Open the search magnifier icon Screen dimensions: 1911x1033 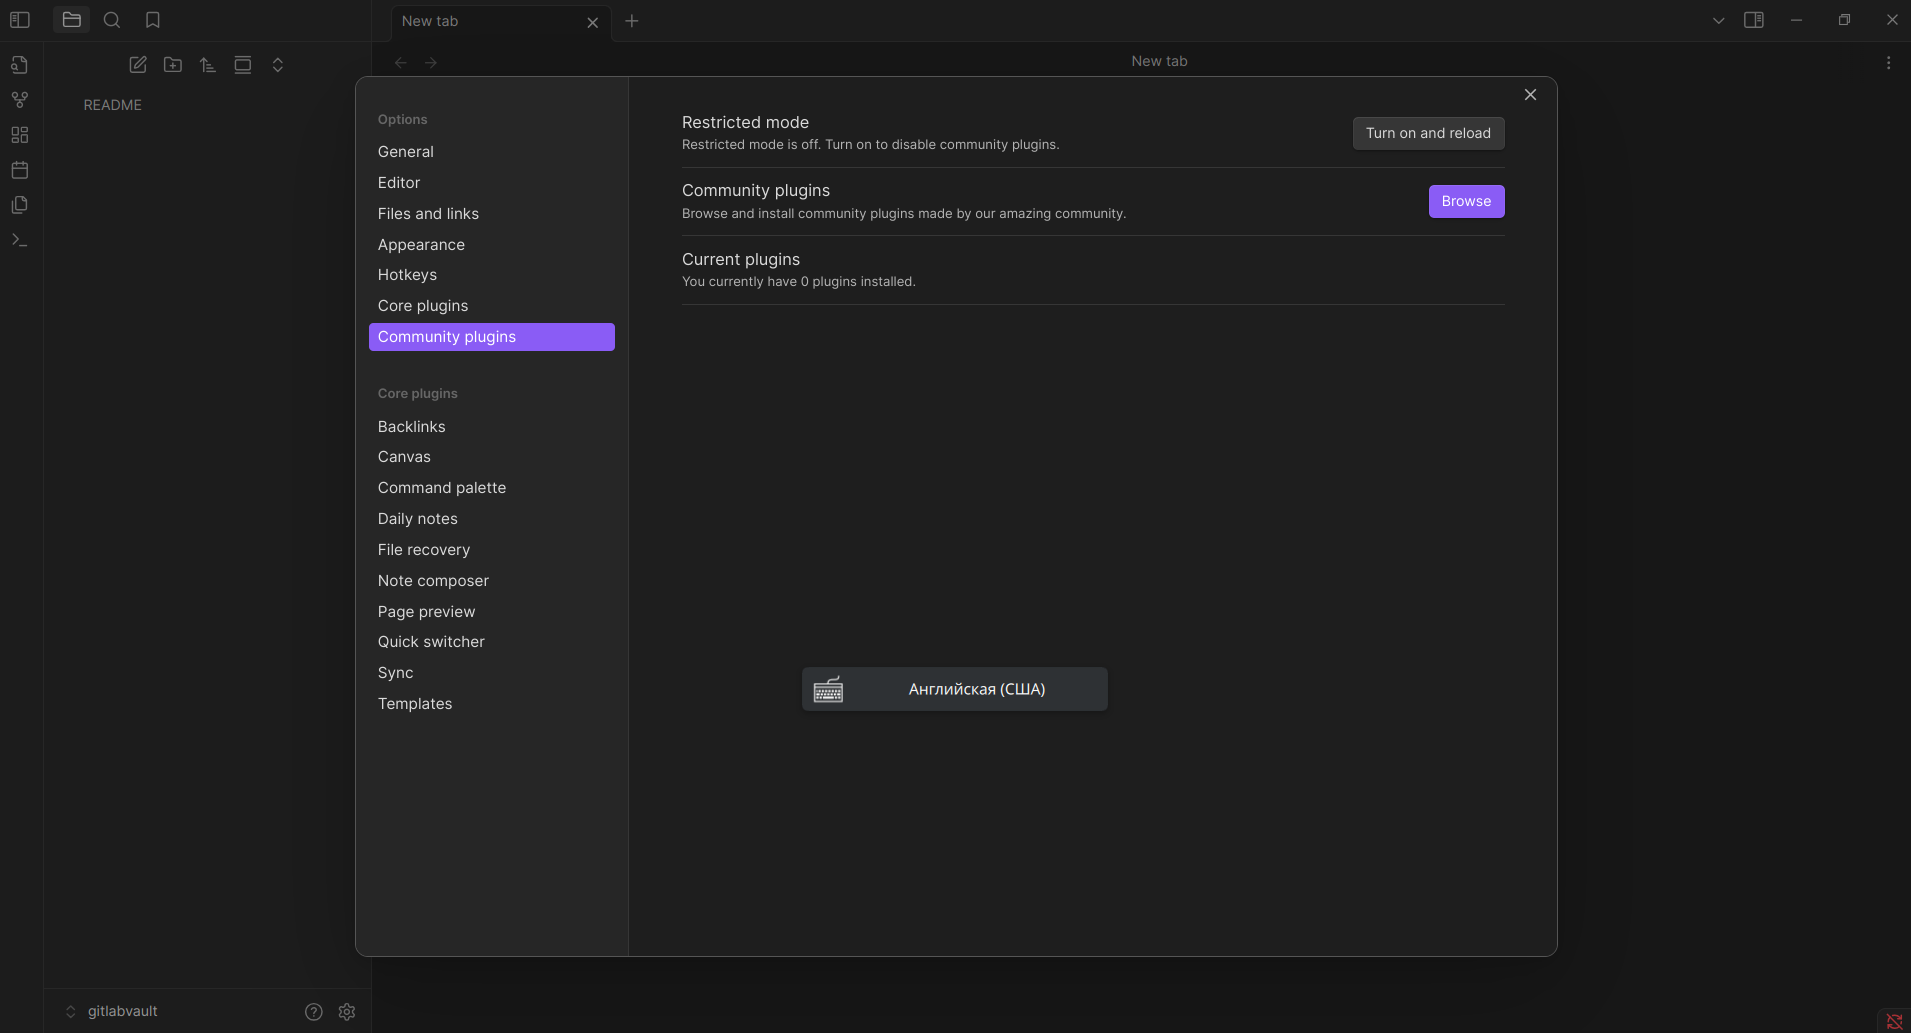point(112,20)
